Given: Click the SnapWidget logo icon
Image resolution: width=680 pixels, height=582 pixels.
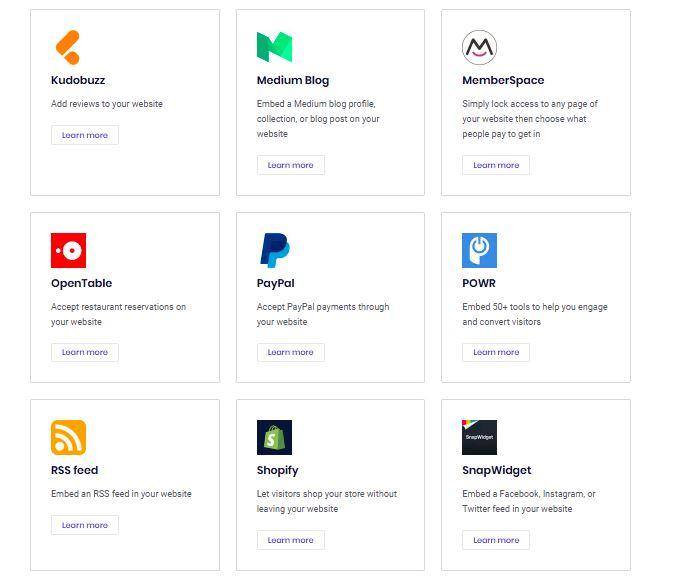Looking at the screenshot, I should coord(479,437).
